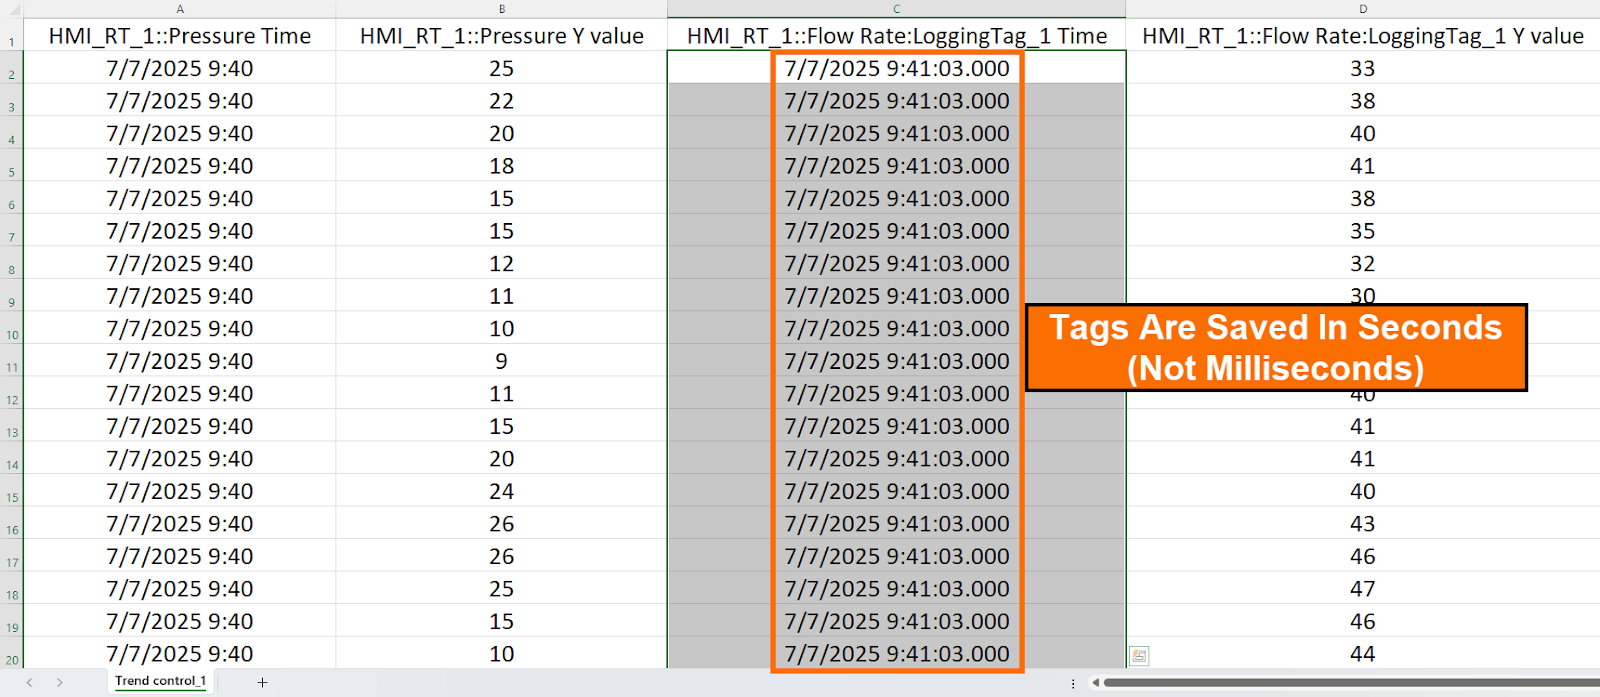Select Pressure Y value 26 in row 17
Image resolution: width=1600 pixels, height=697 pixels.
pyautogui.click(x=501, y=556)
